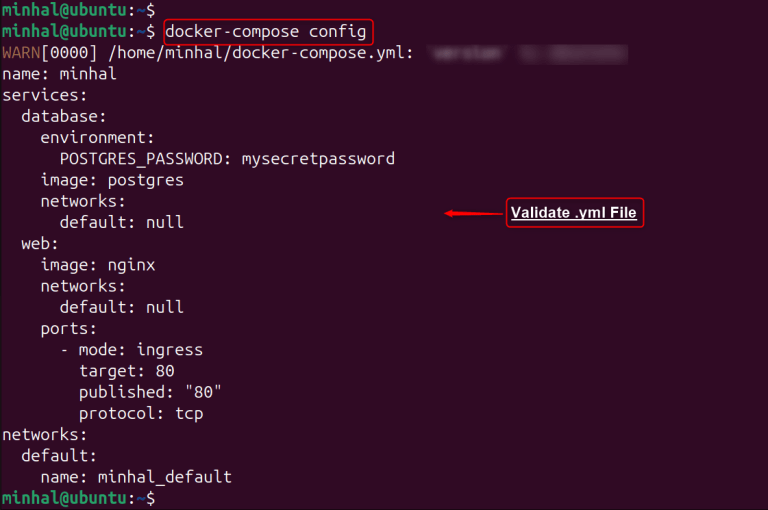This screenshot has width=768, height=510.
Task: Click the "published: "80"" line
Action: 150,392
